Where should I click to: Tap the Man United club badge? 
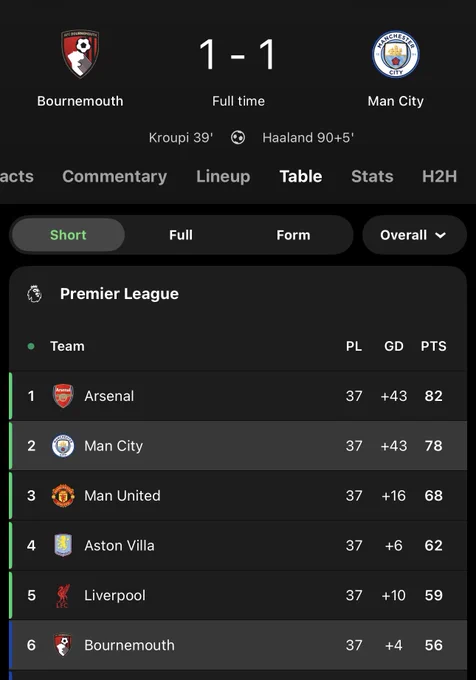63,495
